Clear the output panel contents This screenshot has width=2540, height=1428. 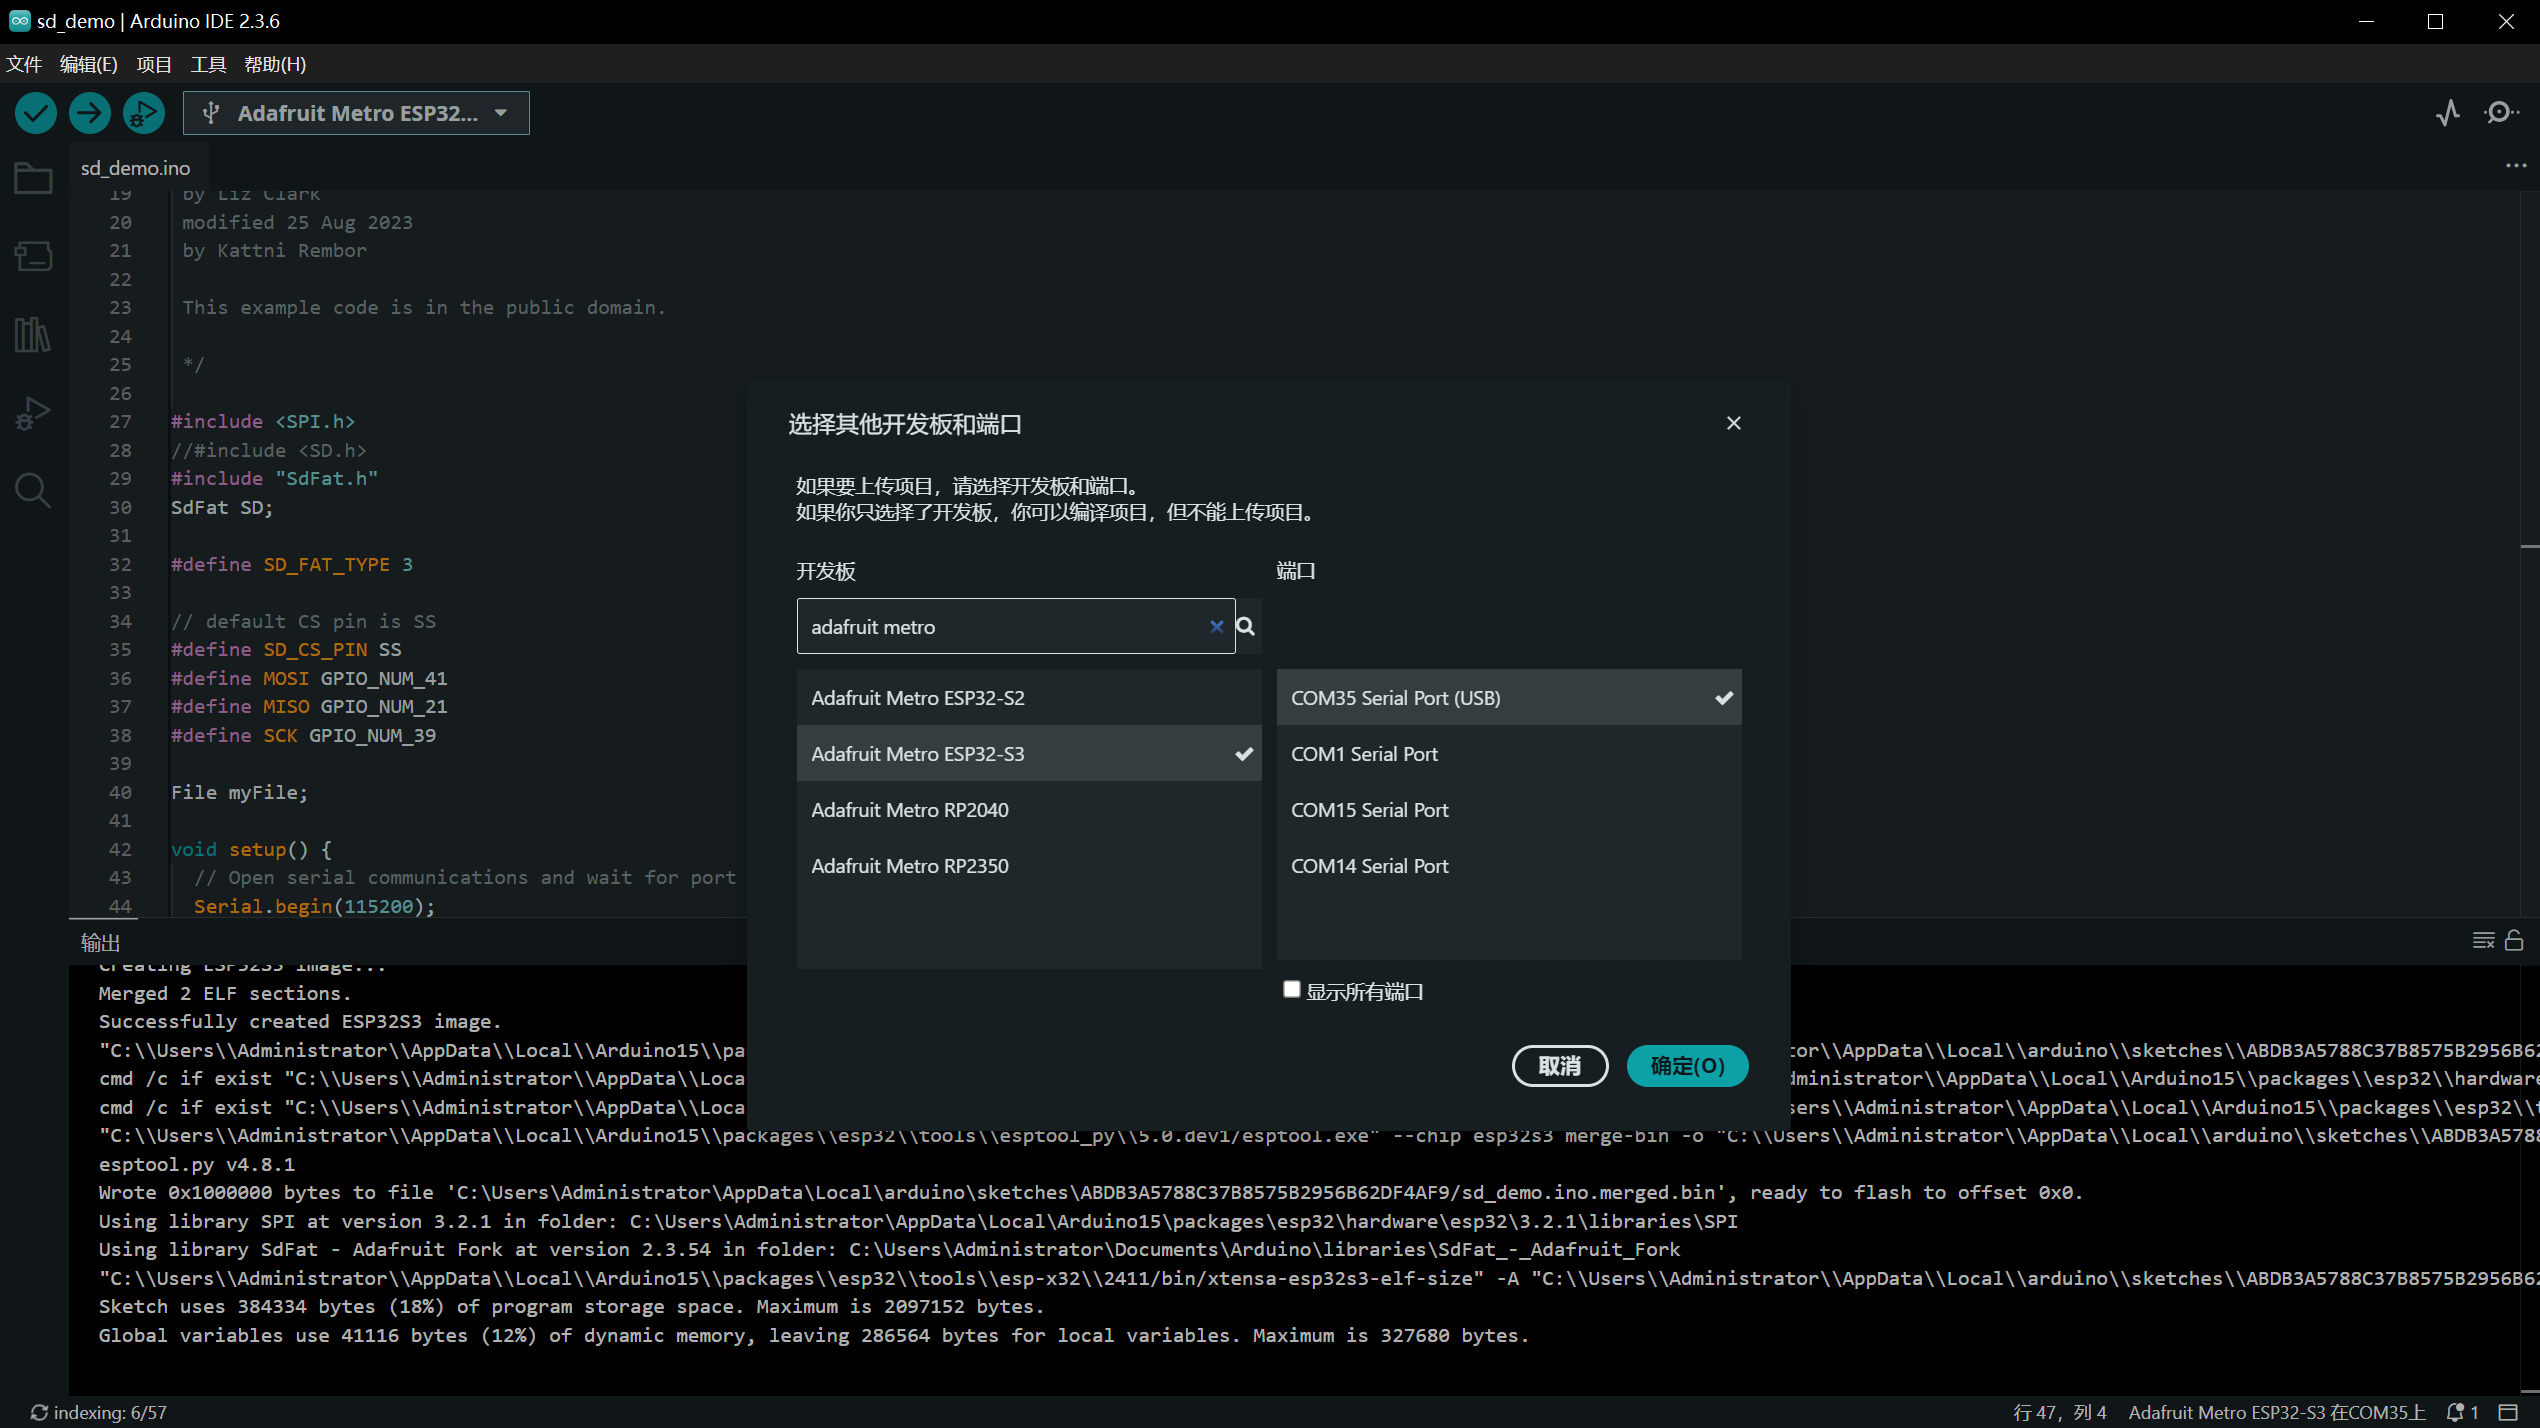pyautogui.click(x=2483, y=941)
